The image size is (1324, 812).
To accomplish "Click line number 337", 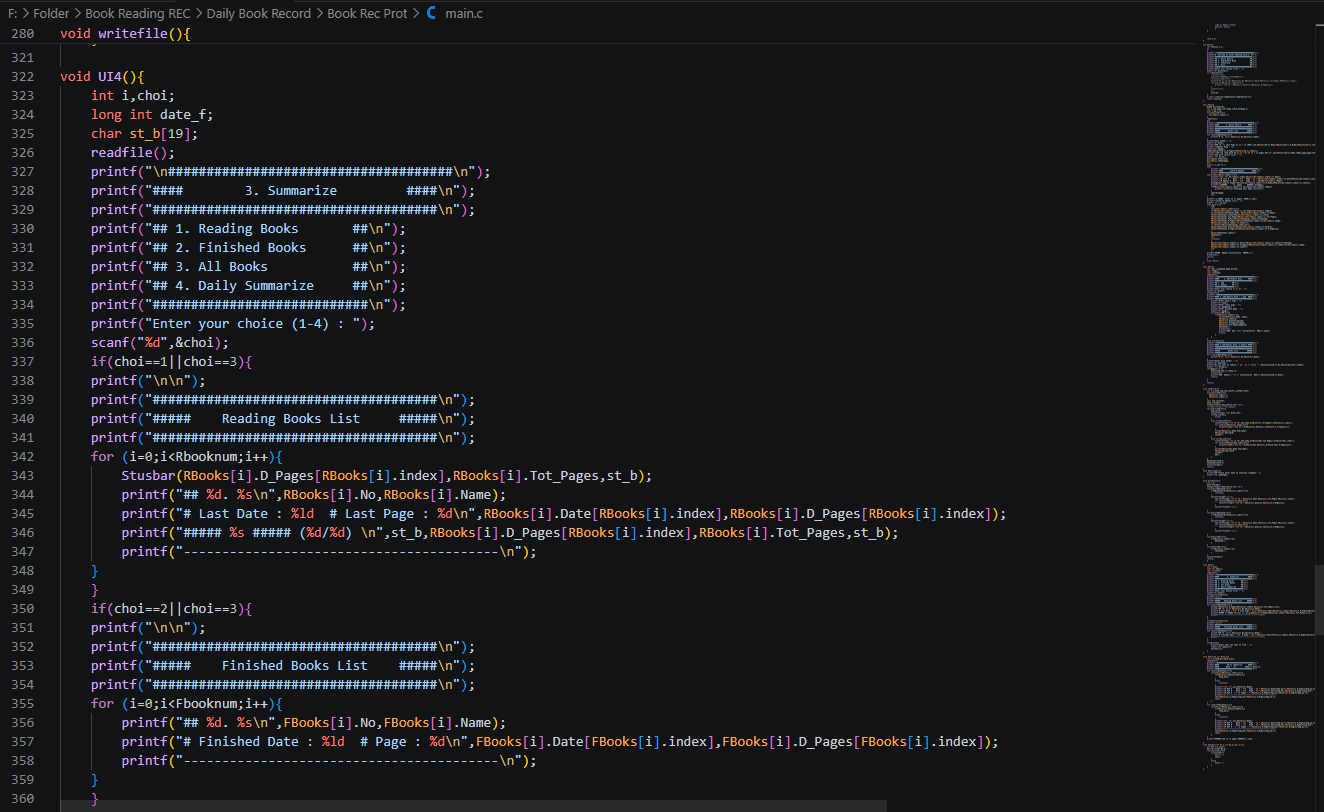I will click(x=22, y=362).
